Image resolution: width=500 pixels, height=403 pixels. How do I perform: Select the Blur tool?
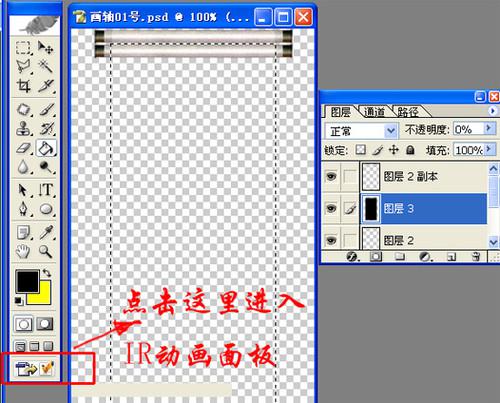click(x=23, y=167)
